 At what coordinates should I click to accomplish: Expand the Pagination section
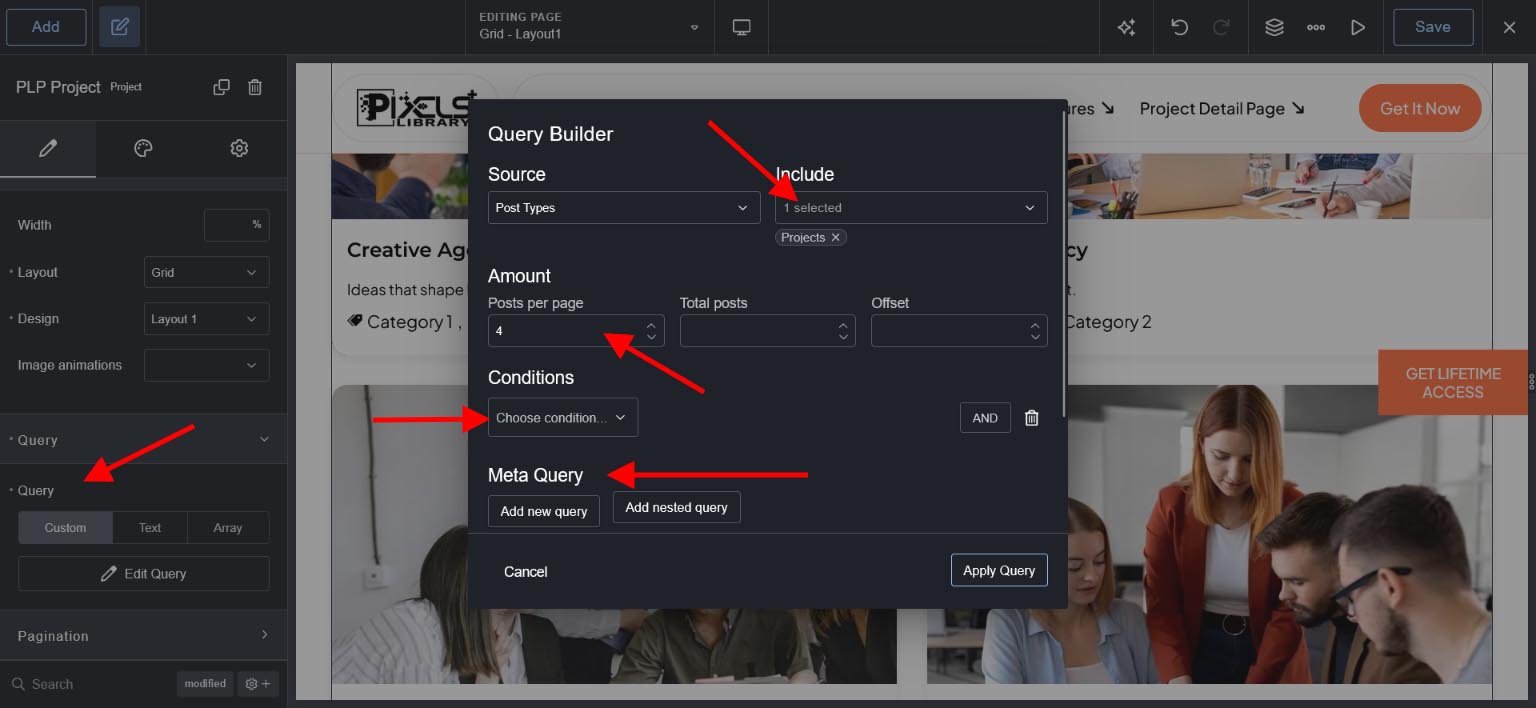pos(143,635)
